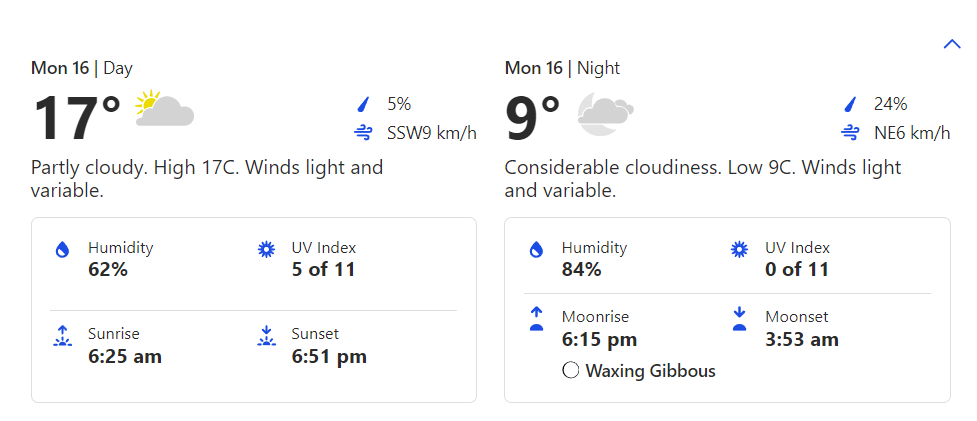Select the Mon 16 | Day heading

[x=82, y=68]
